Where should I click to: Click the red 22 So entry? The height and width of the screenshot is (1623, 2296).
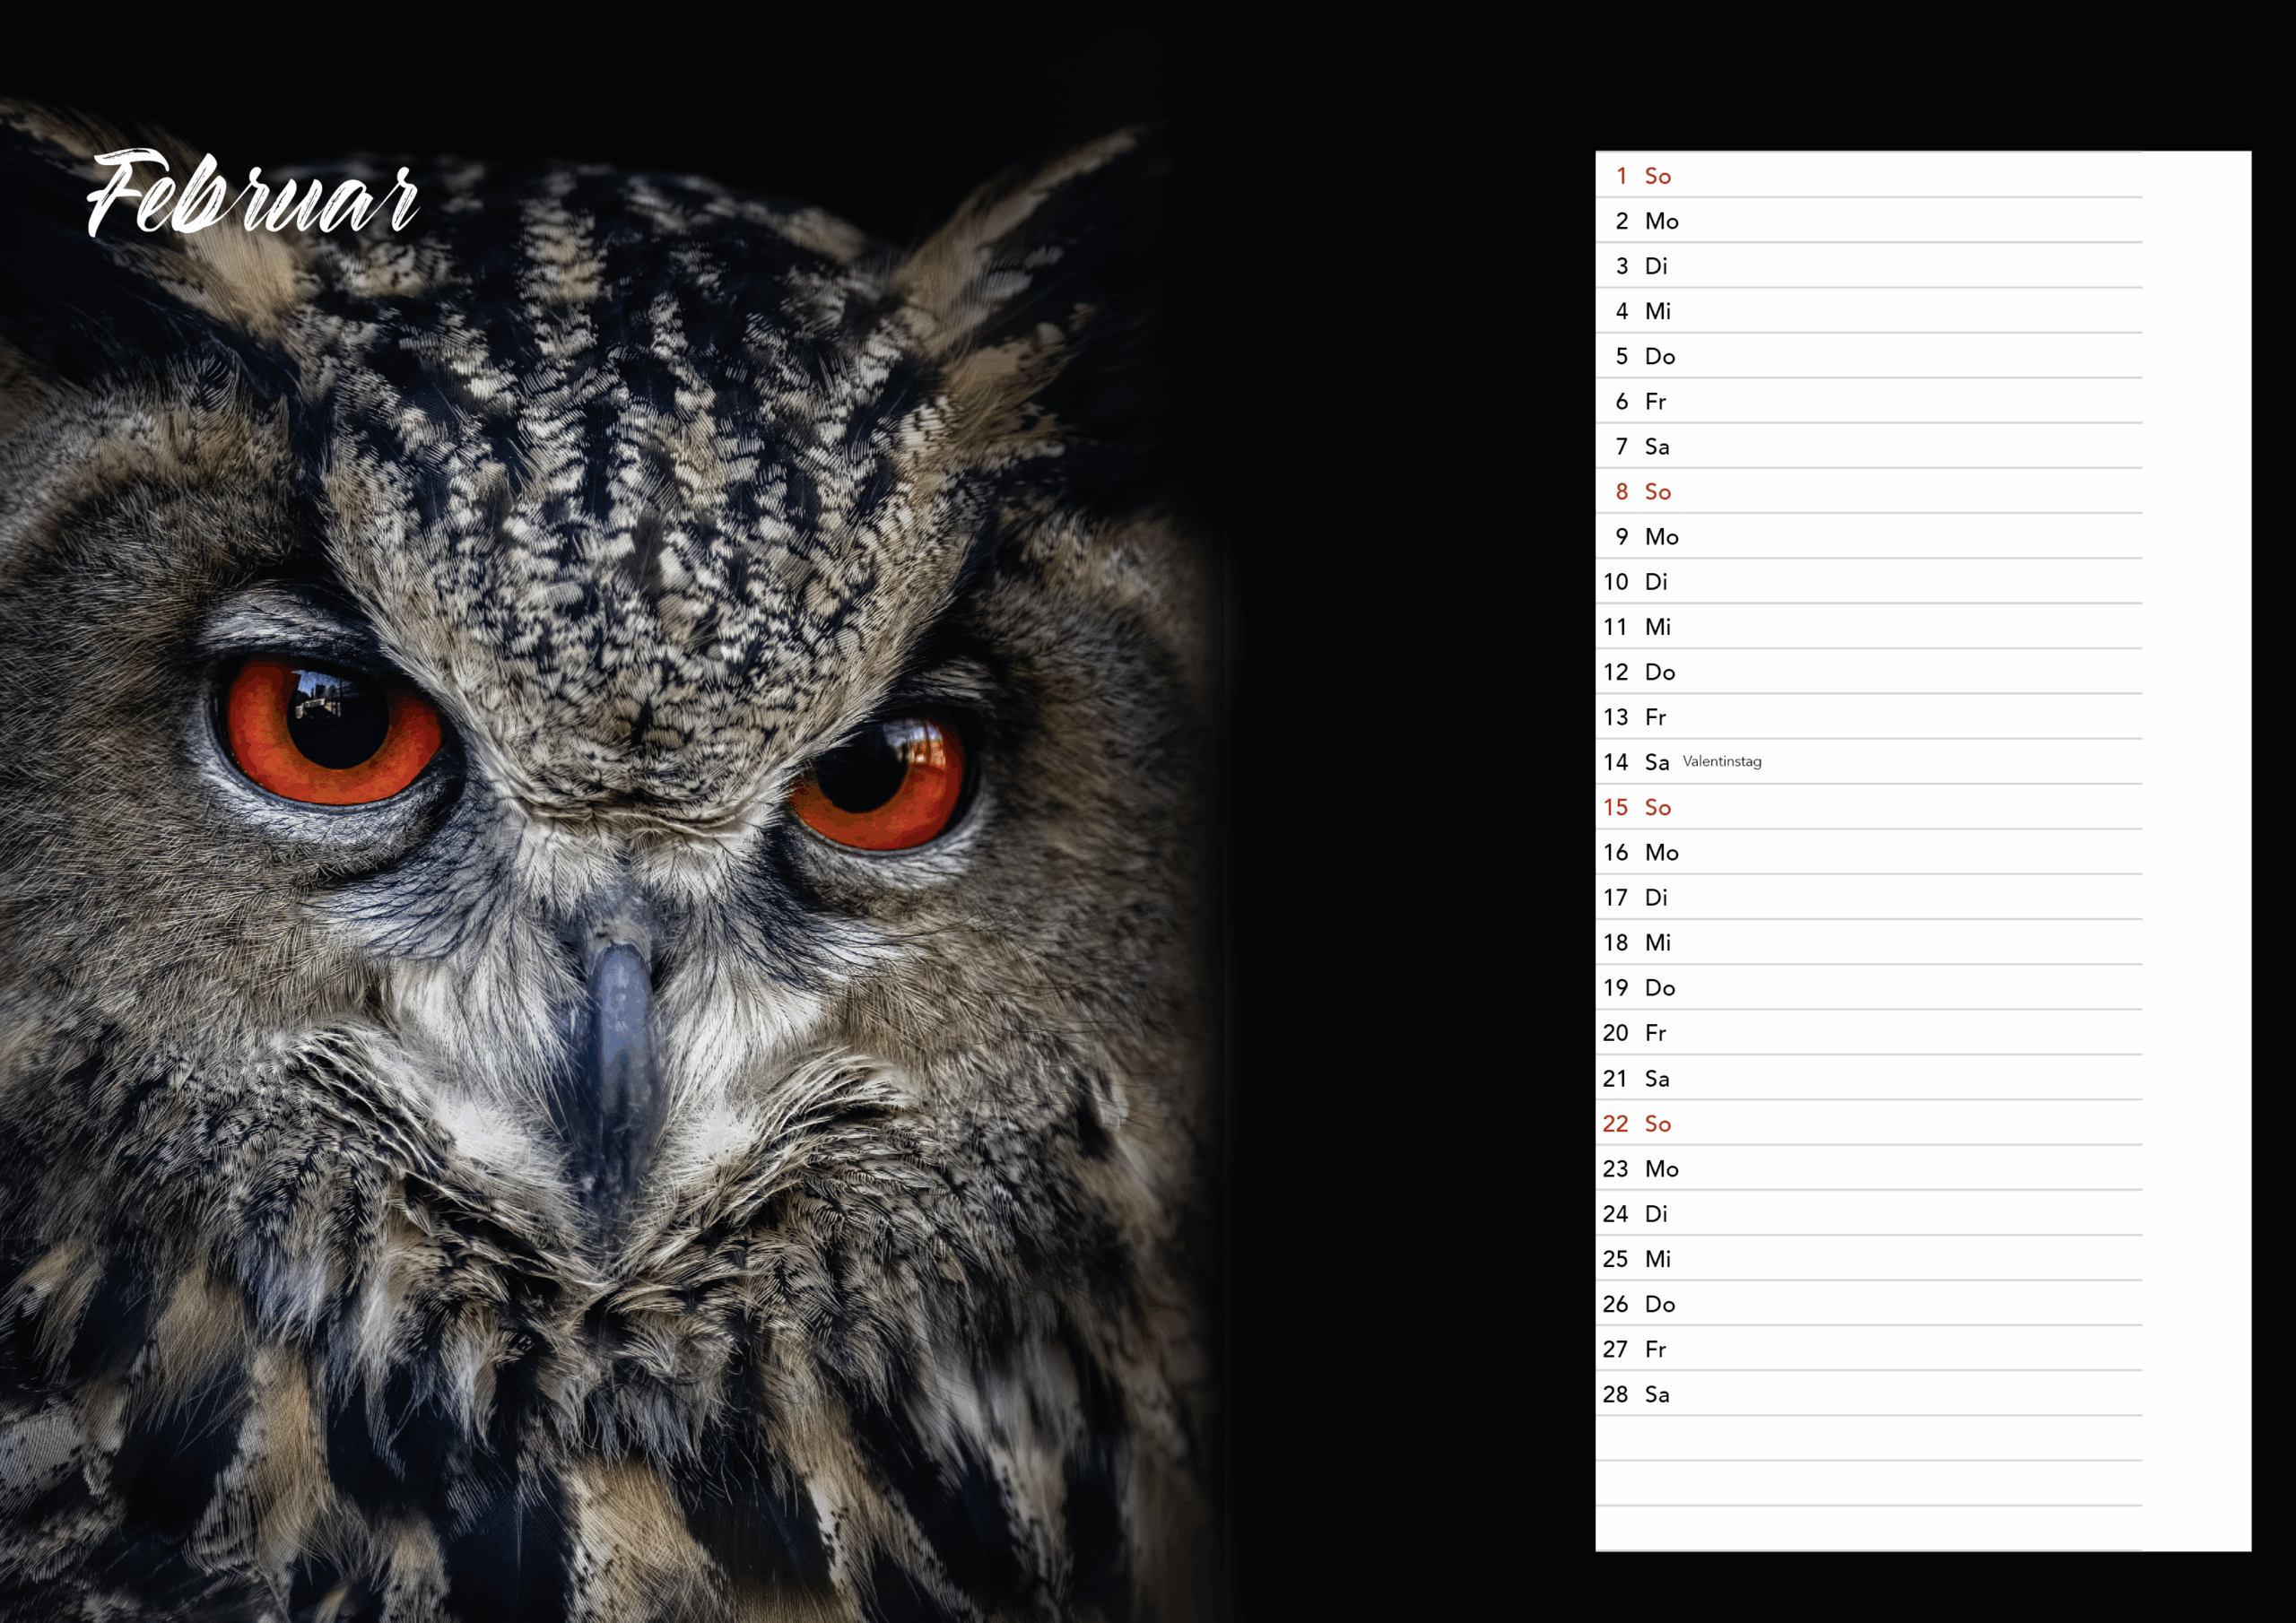coord(1637,1123)
